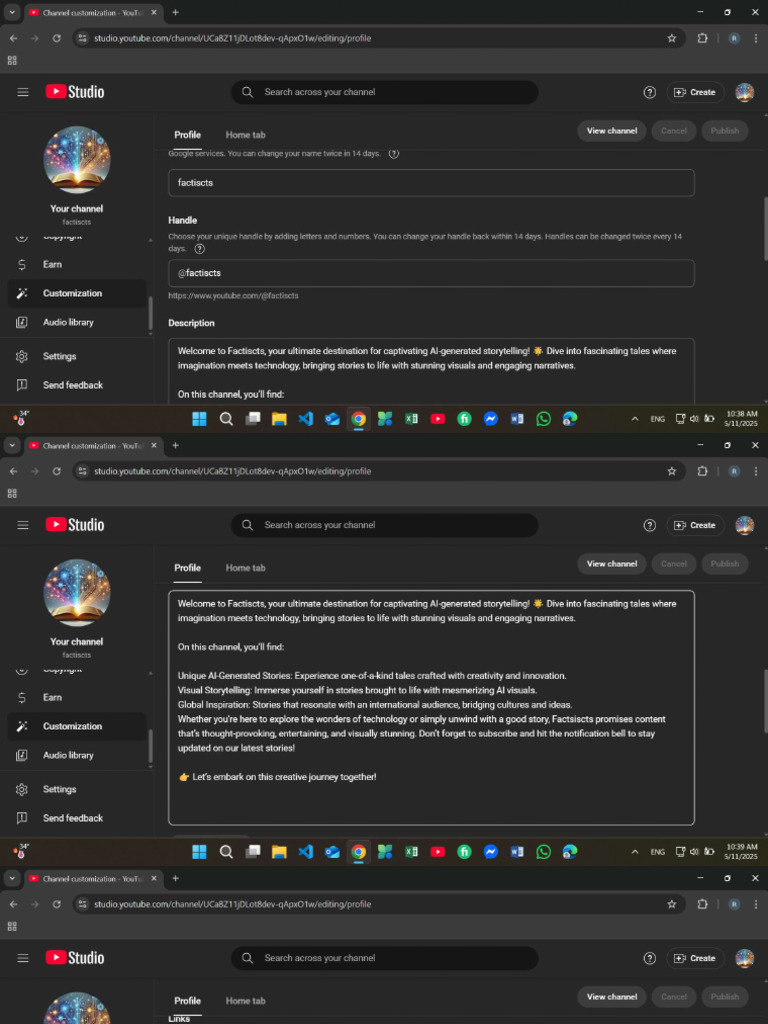The image size is (768, 1024).
Task: Select the Profile tab in the 10:38 AM capture
Action: point(187,135)
